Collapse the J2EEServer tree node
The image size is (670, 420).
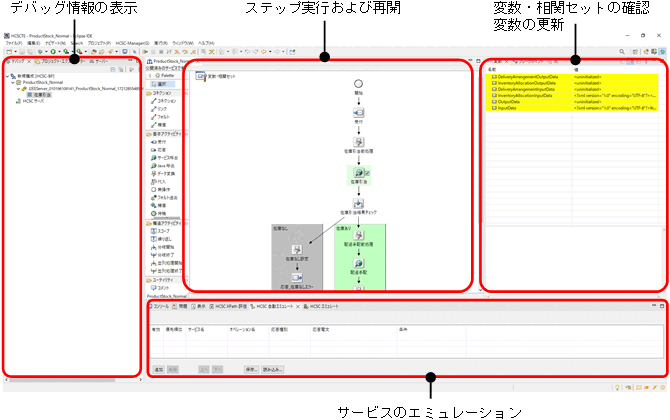pos(18,89)
